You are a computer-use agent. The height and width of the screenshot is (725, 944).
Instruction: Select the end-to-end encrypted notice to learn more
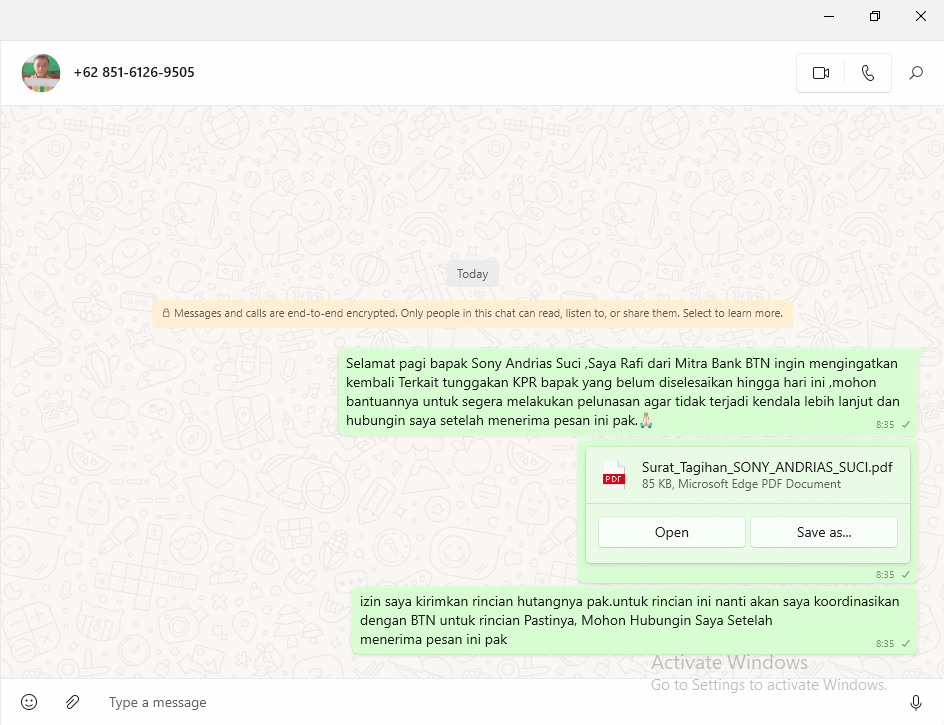472,313
